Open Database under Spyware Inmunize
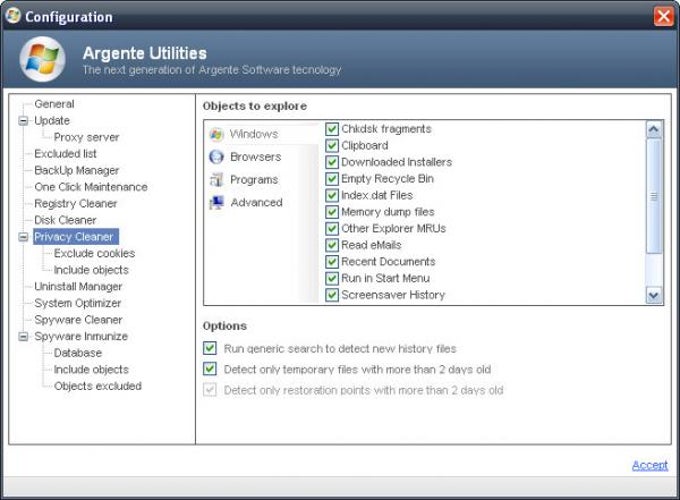The image size is (680, 500). pos(78,353)
